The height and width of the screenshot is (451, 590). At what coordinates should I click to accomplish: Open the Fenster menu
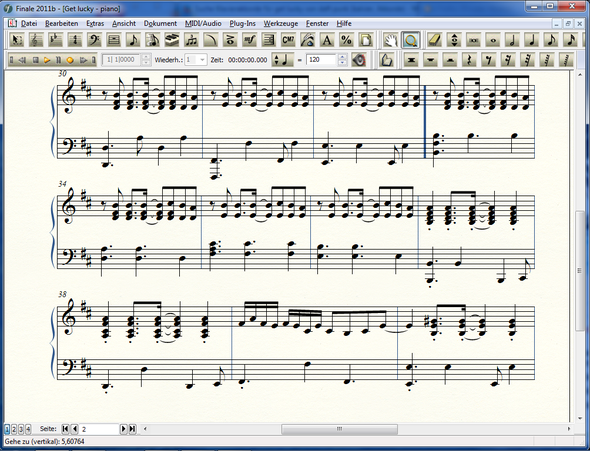pyautogui.click(x=317, y=23)
